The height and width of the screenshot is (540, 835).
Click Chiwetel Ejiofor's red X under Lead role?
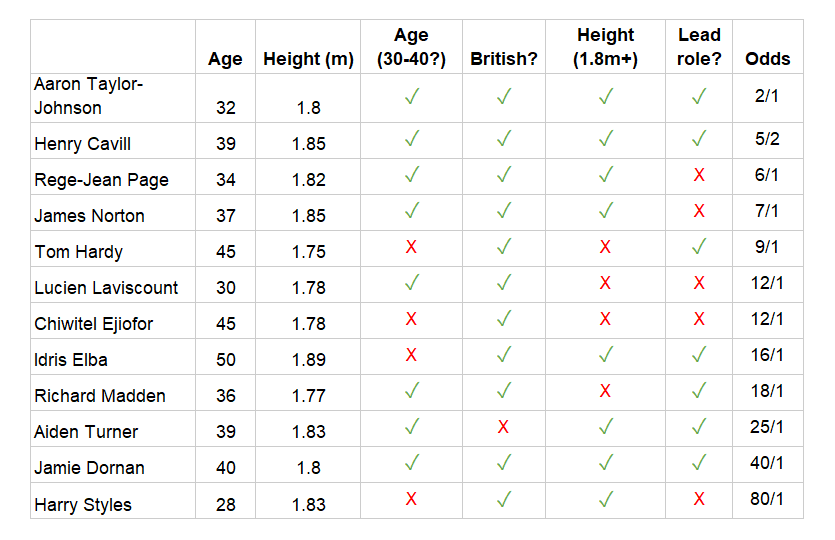pos(699,319)
